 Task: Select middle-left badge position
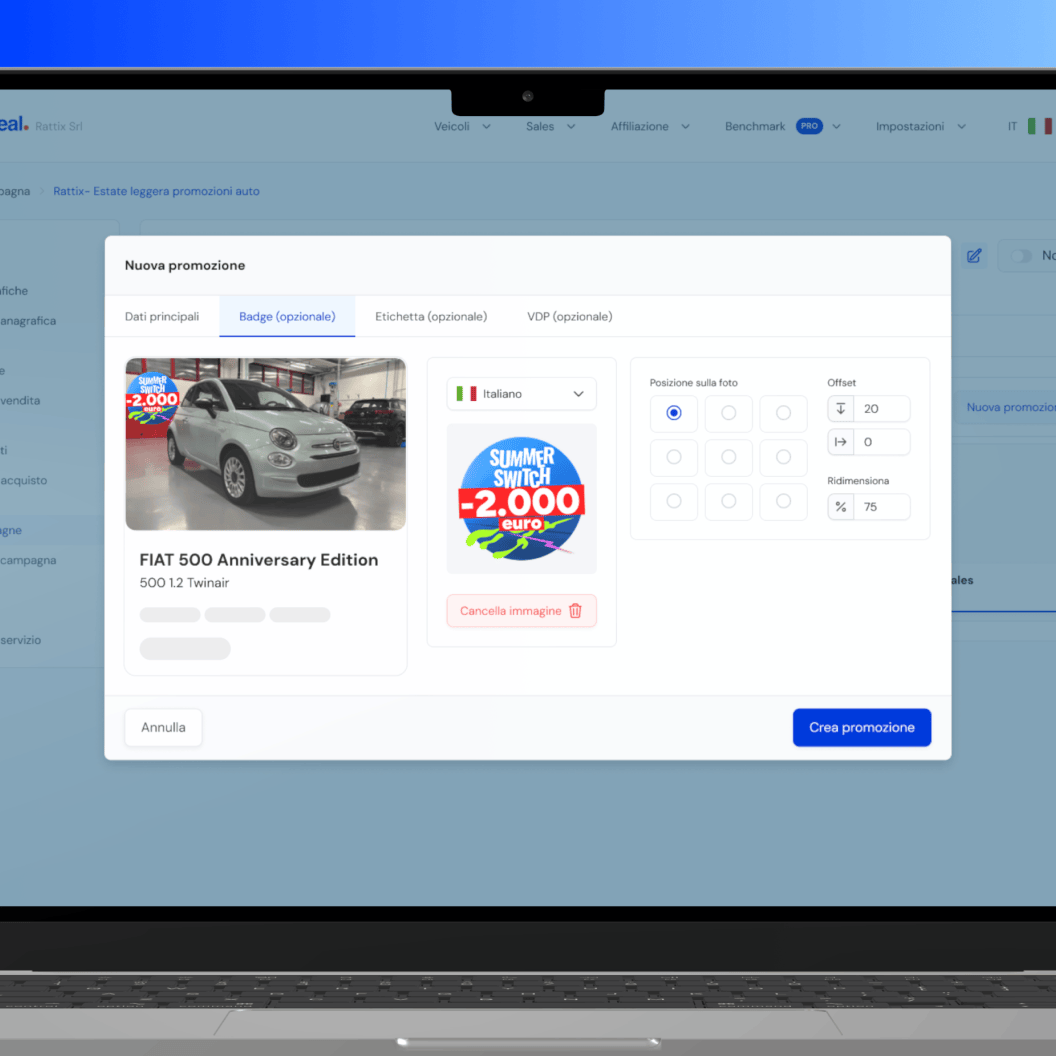point(673,457)
